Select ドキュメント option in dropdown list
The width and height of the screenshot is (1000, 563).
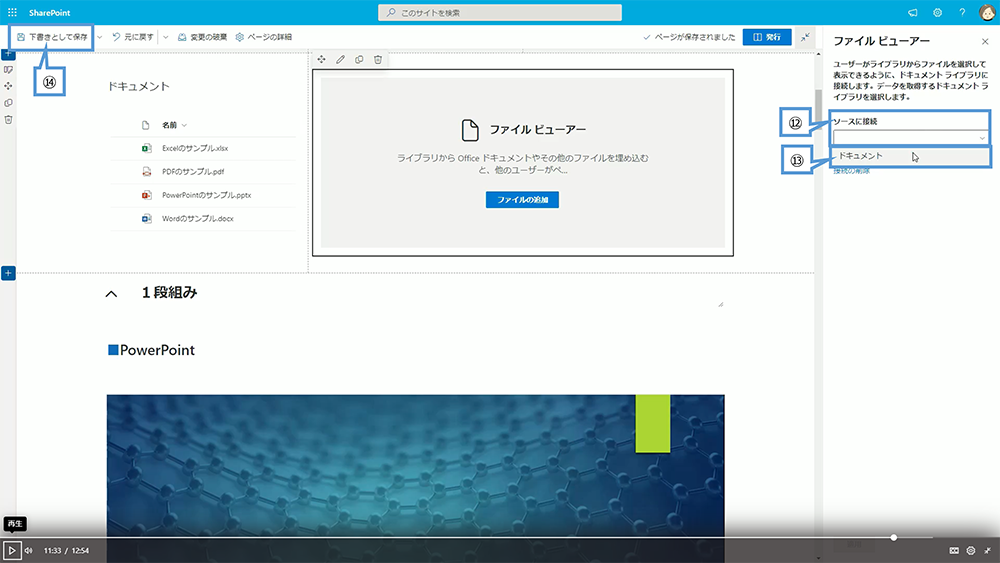[911, 156]
